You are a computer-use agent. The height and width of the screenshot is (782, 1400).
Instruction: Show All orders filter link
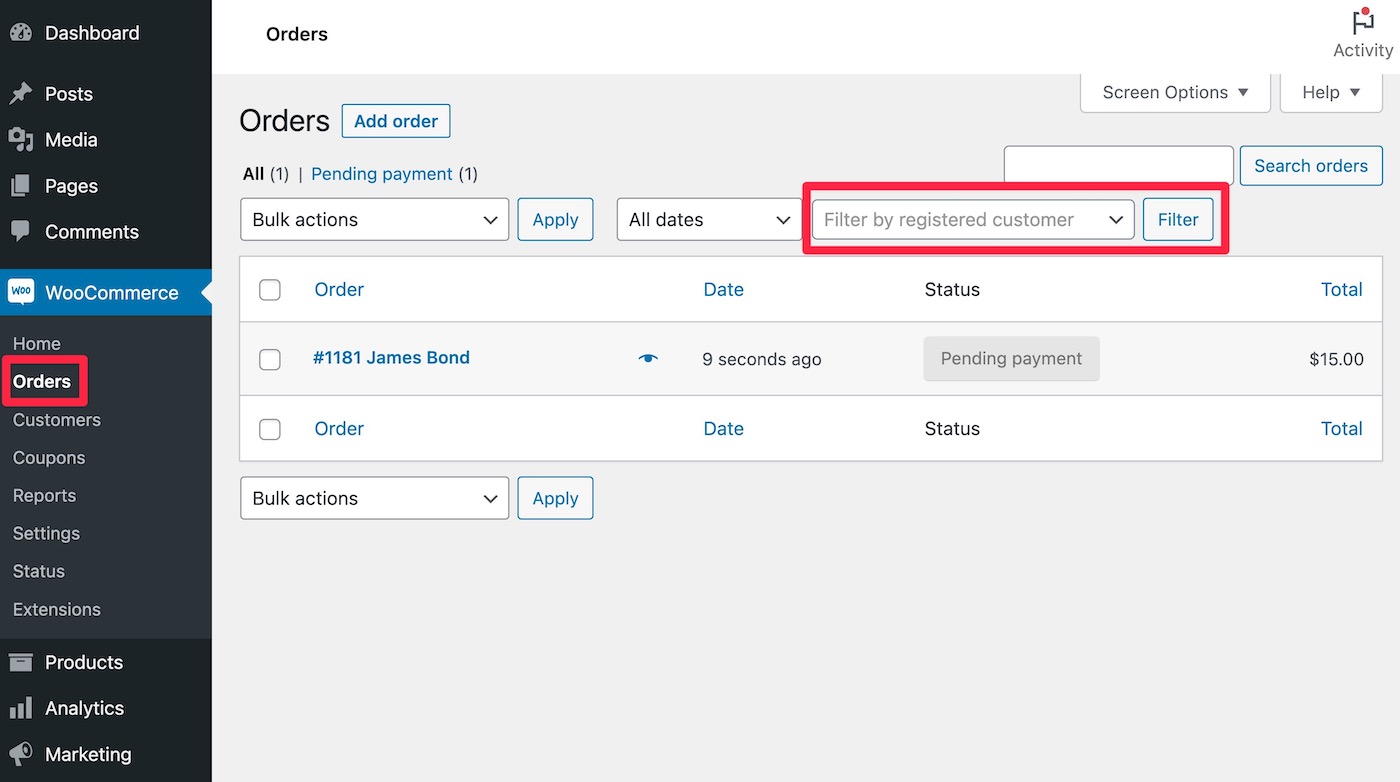pos(253,174)
